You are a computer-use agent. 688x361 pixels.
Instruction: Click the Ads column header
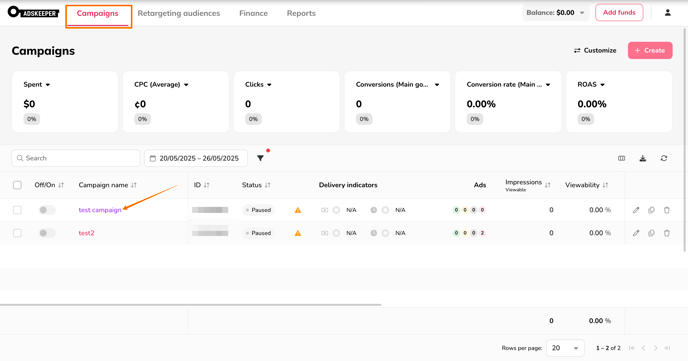click(480, 185)
